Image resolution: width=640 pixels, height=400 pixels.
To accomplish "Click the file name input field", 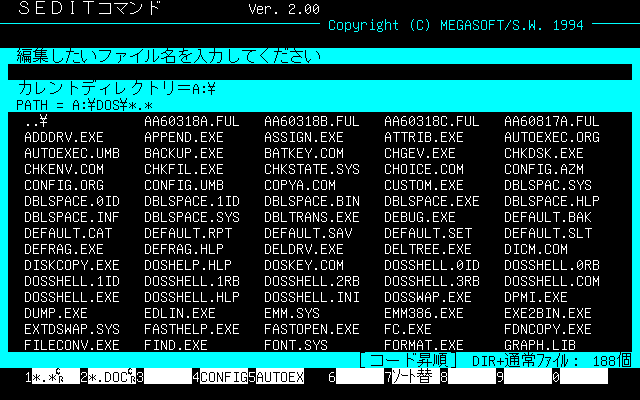I will point(320,72).
